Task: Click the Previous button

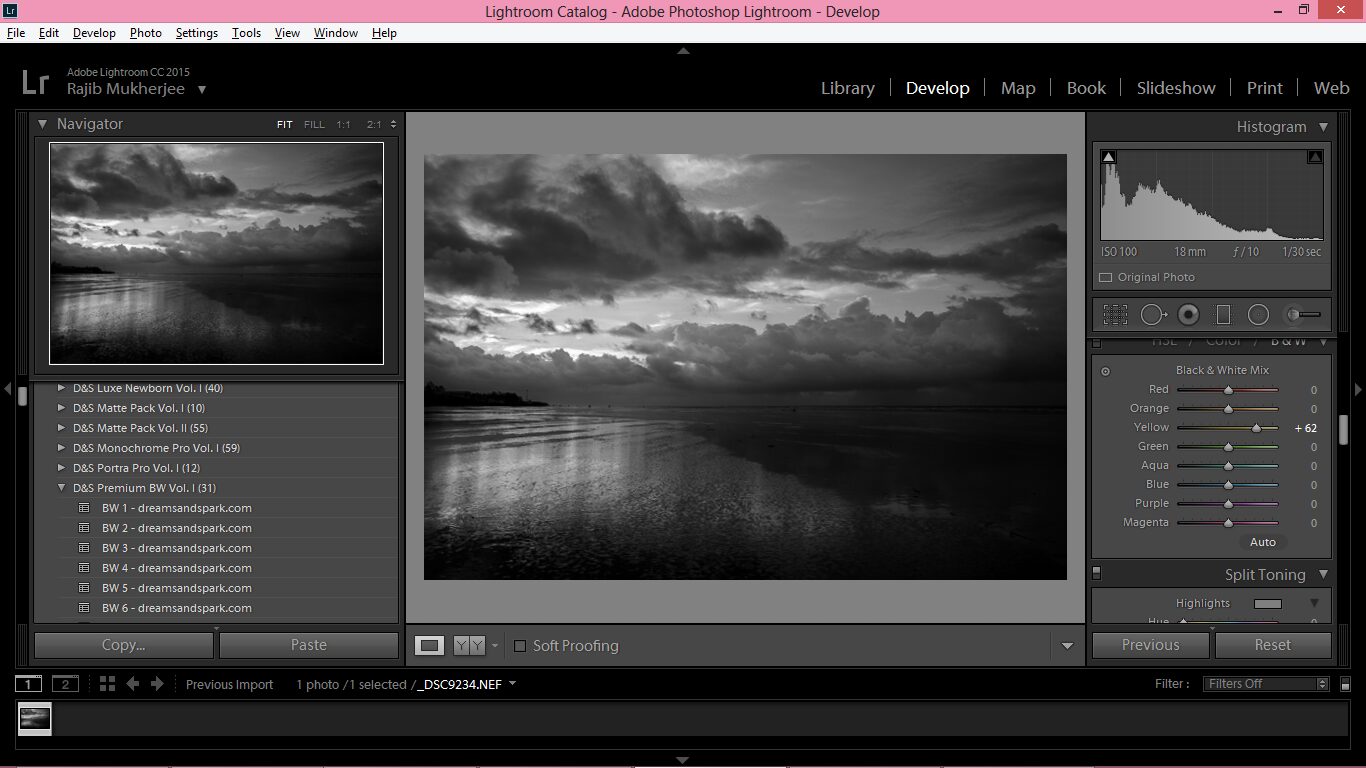Action: pyautogui.click(x=1151, y=645)
